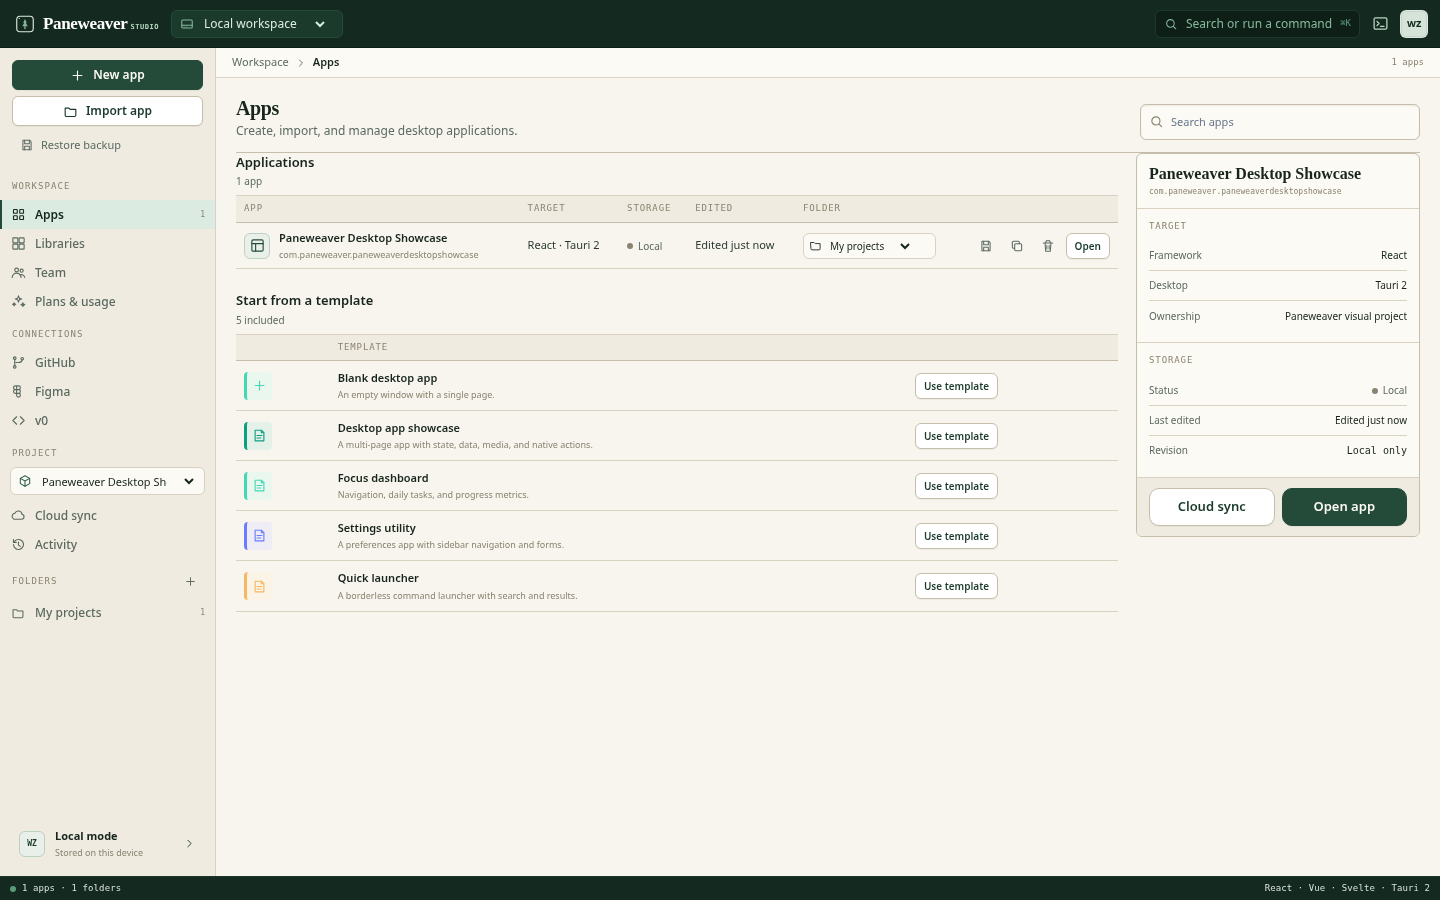This screenshot has width=1440, height=900.
Task: Open the Activity log
Action: [107, 544]
